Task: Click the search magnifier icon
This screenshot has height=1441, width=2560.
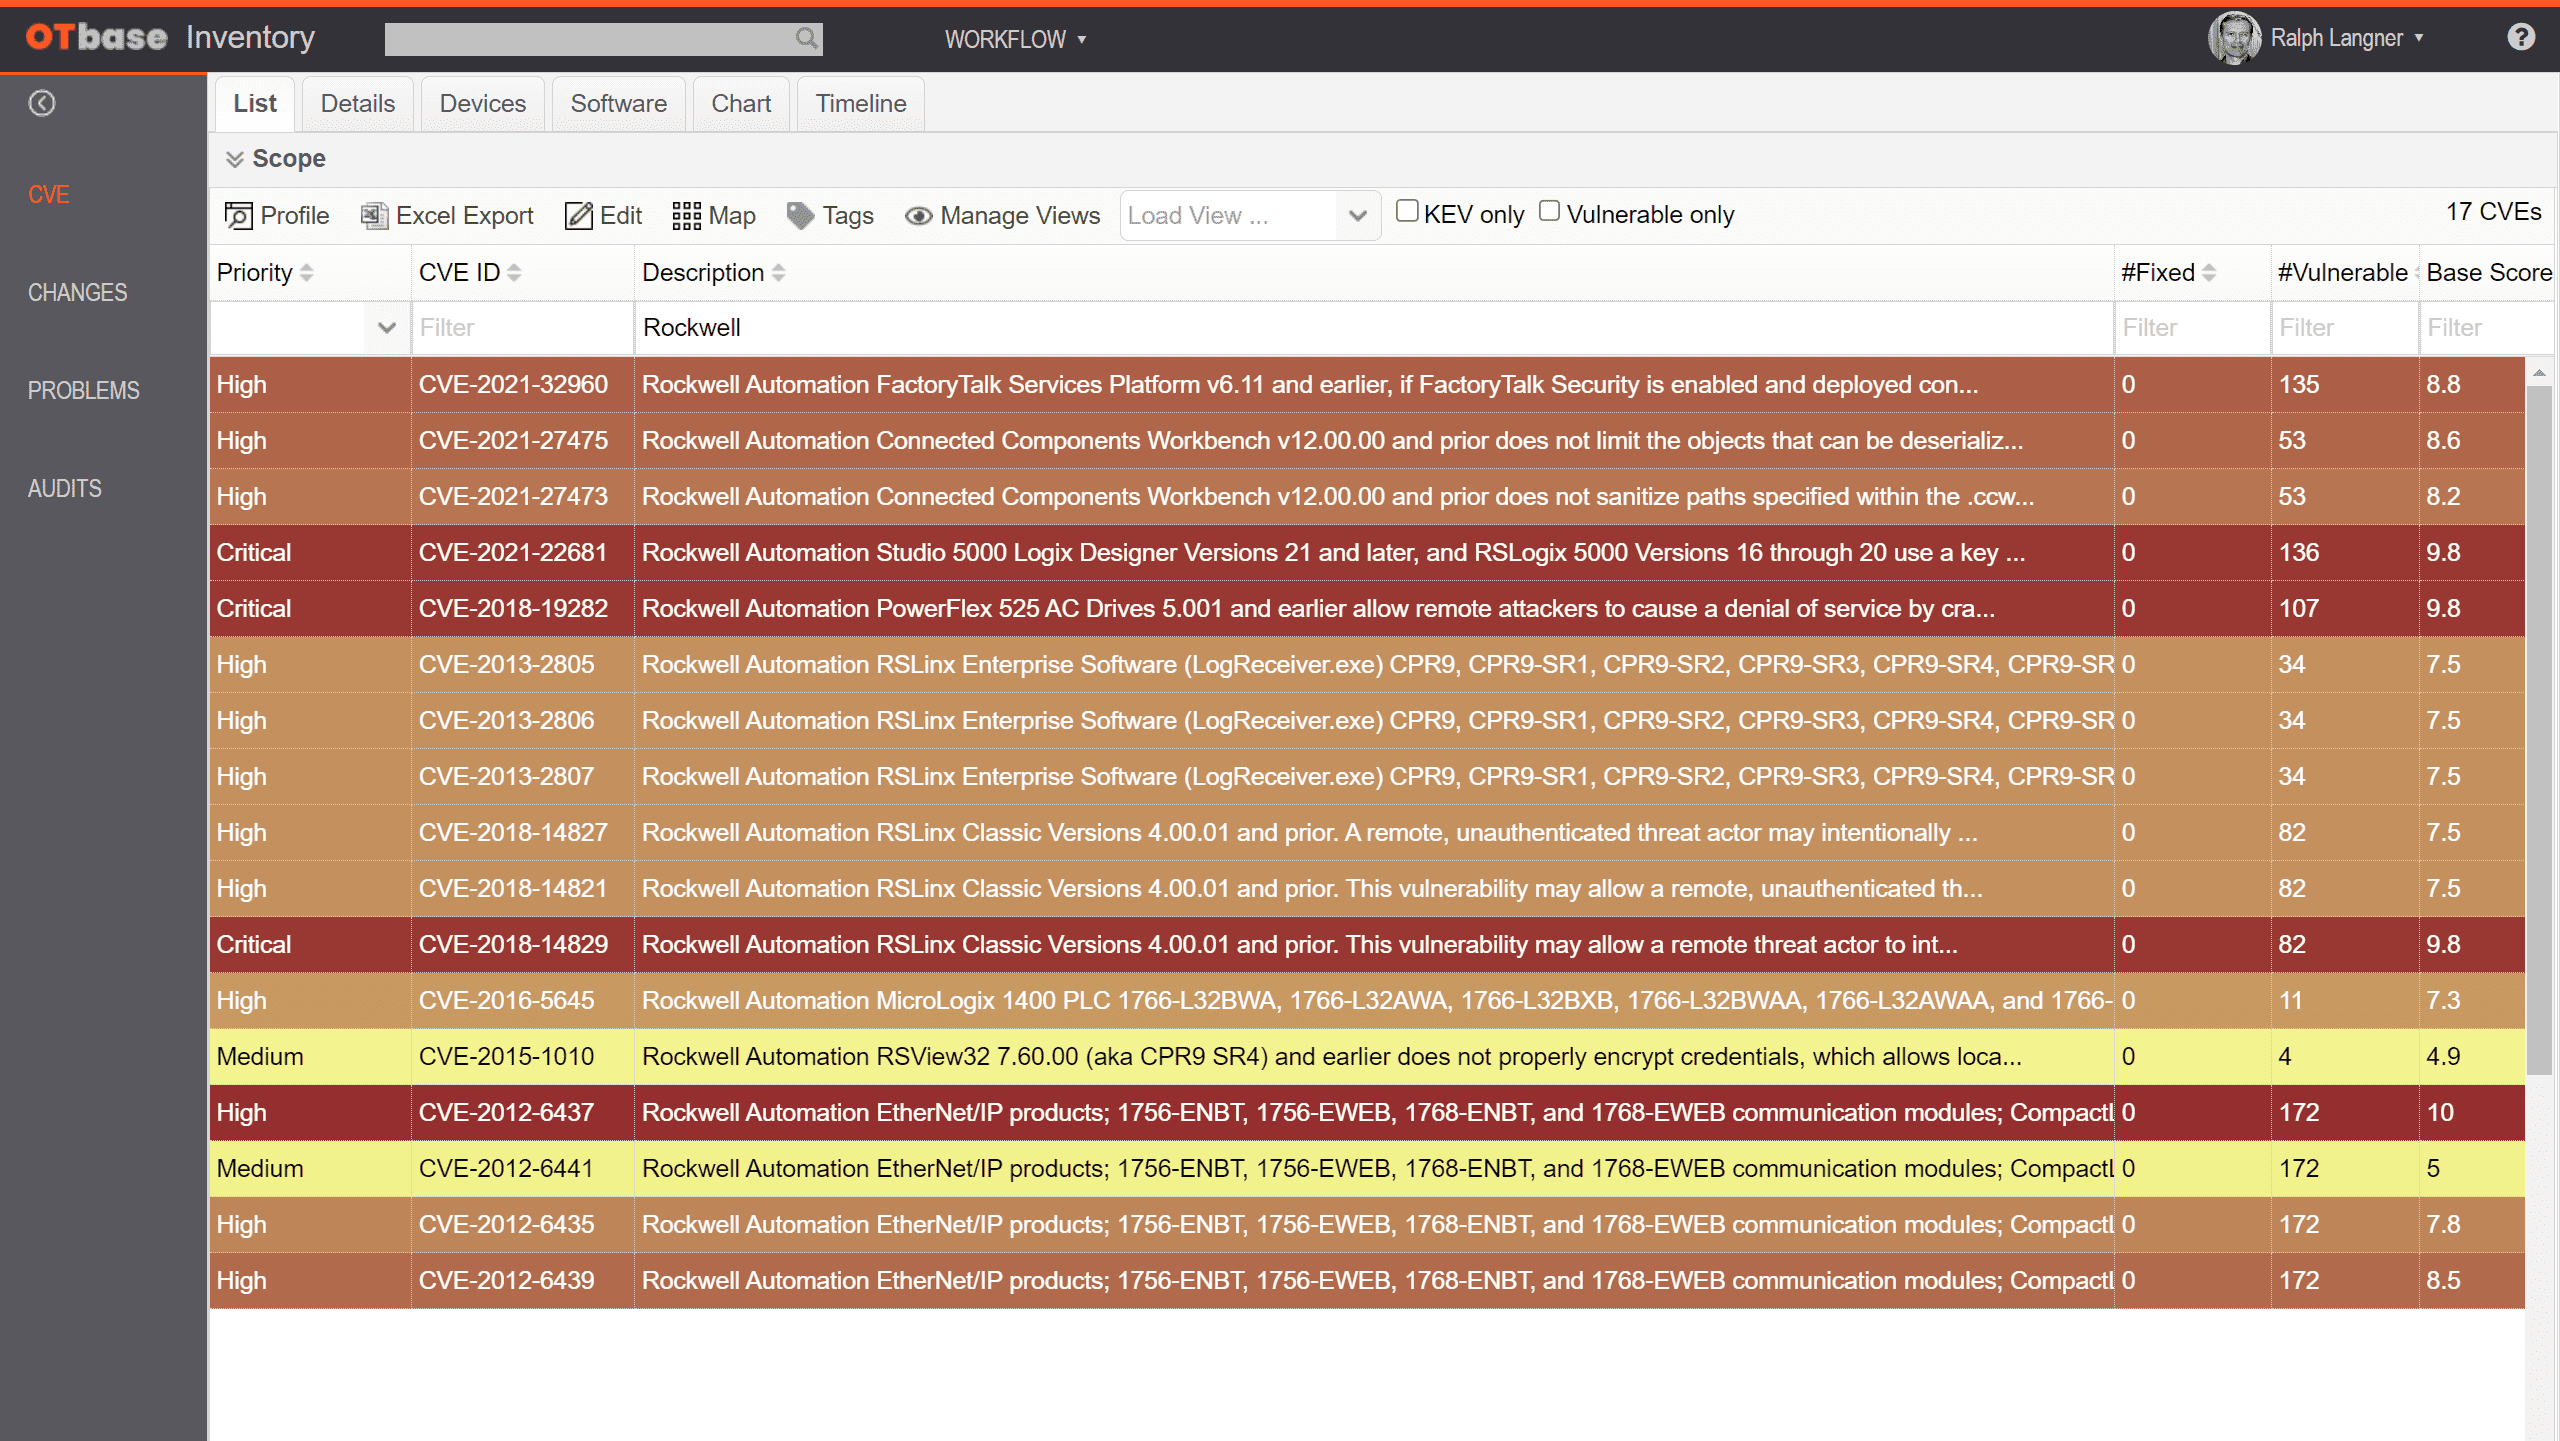Action: pyautogui.click(x=806, y=39)
